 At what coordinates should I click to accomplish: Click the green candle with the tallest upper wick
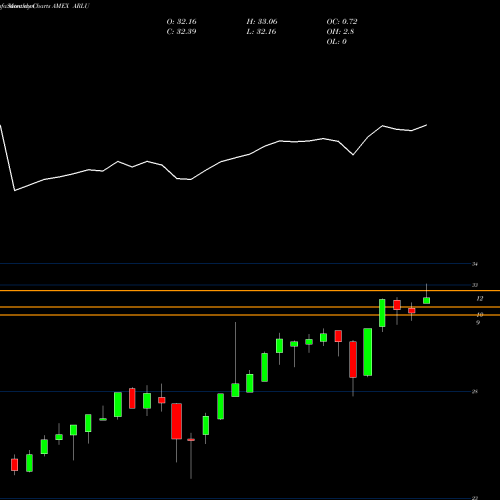235,390
